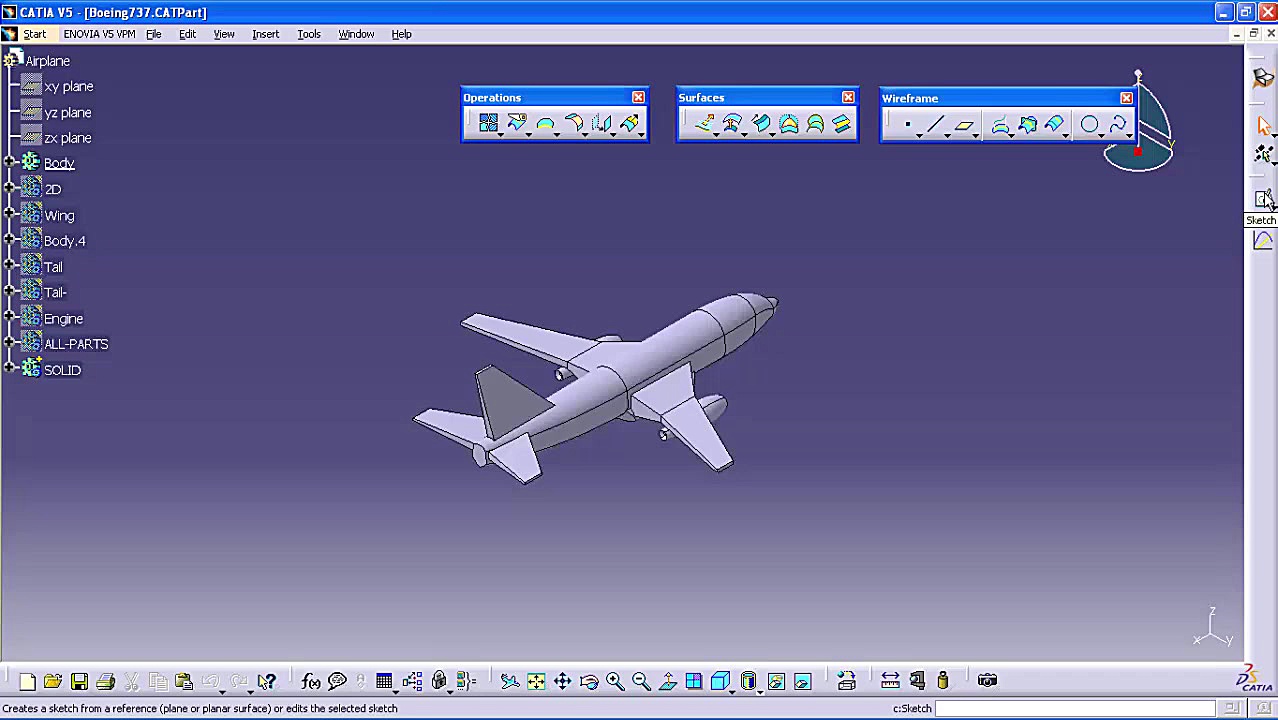Close the Surfaces toolbar
Screen dimensions: 1278x720
[x=848, y=97]
